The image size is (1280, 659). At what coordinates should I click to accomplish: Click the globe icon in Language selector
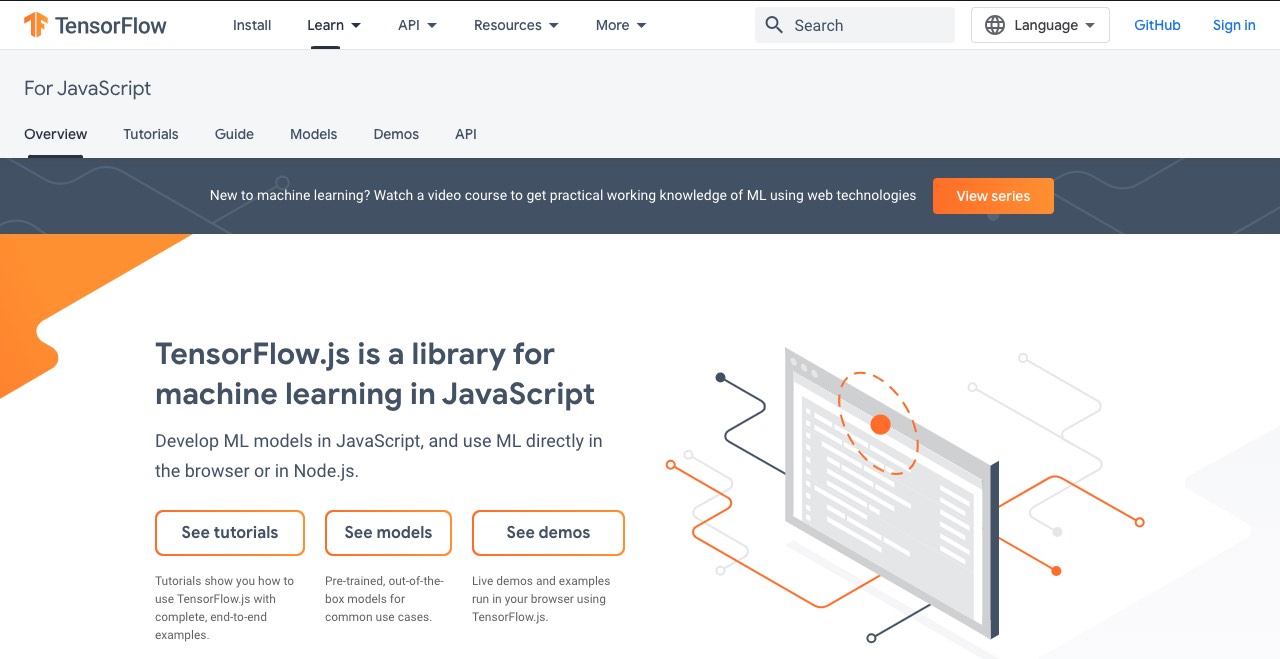click(x=994, y=25)
